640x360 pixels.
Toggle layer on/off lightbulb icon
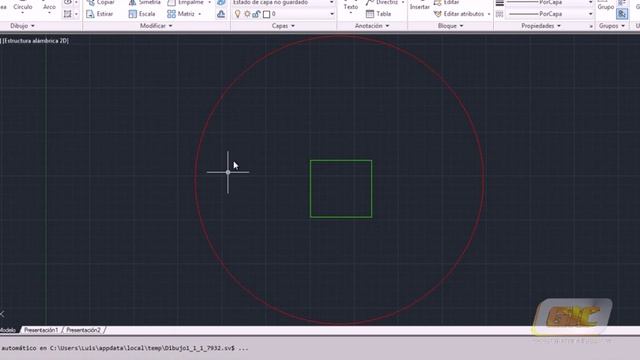[x=238, y=14]
